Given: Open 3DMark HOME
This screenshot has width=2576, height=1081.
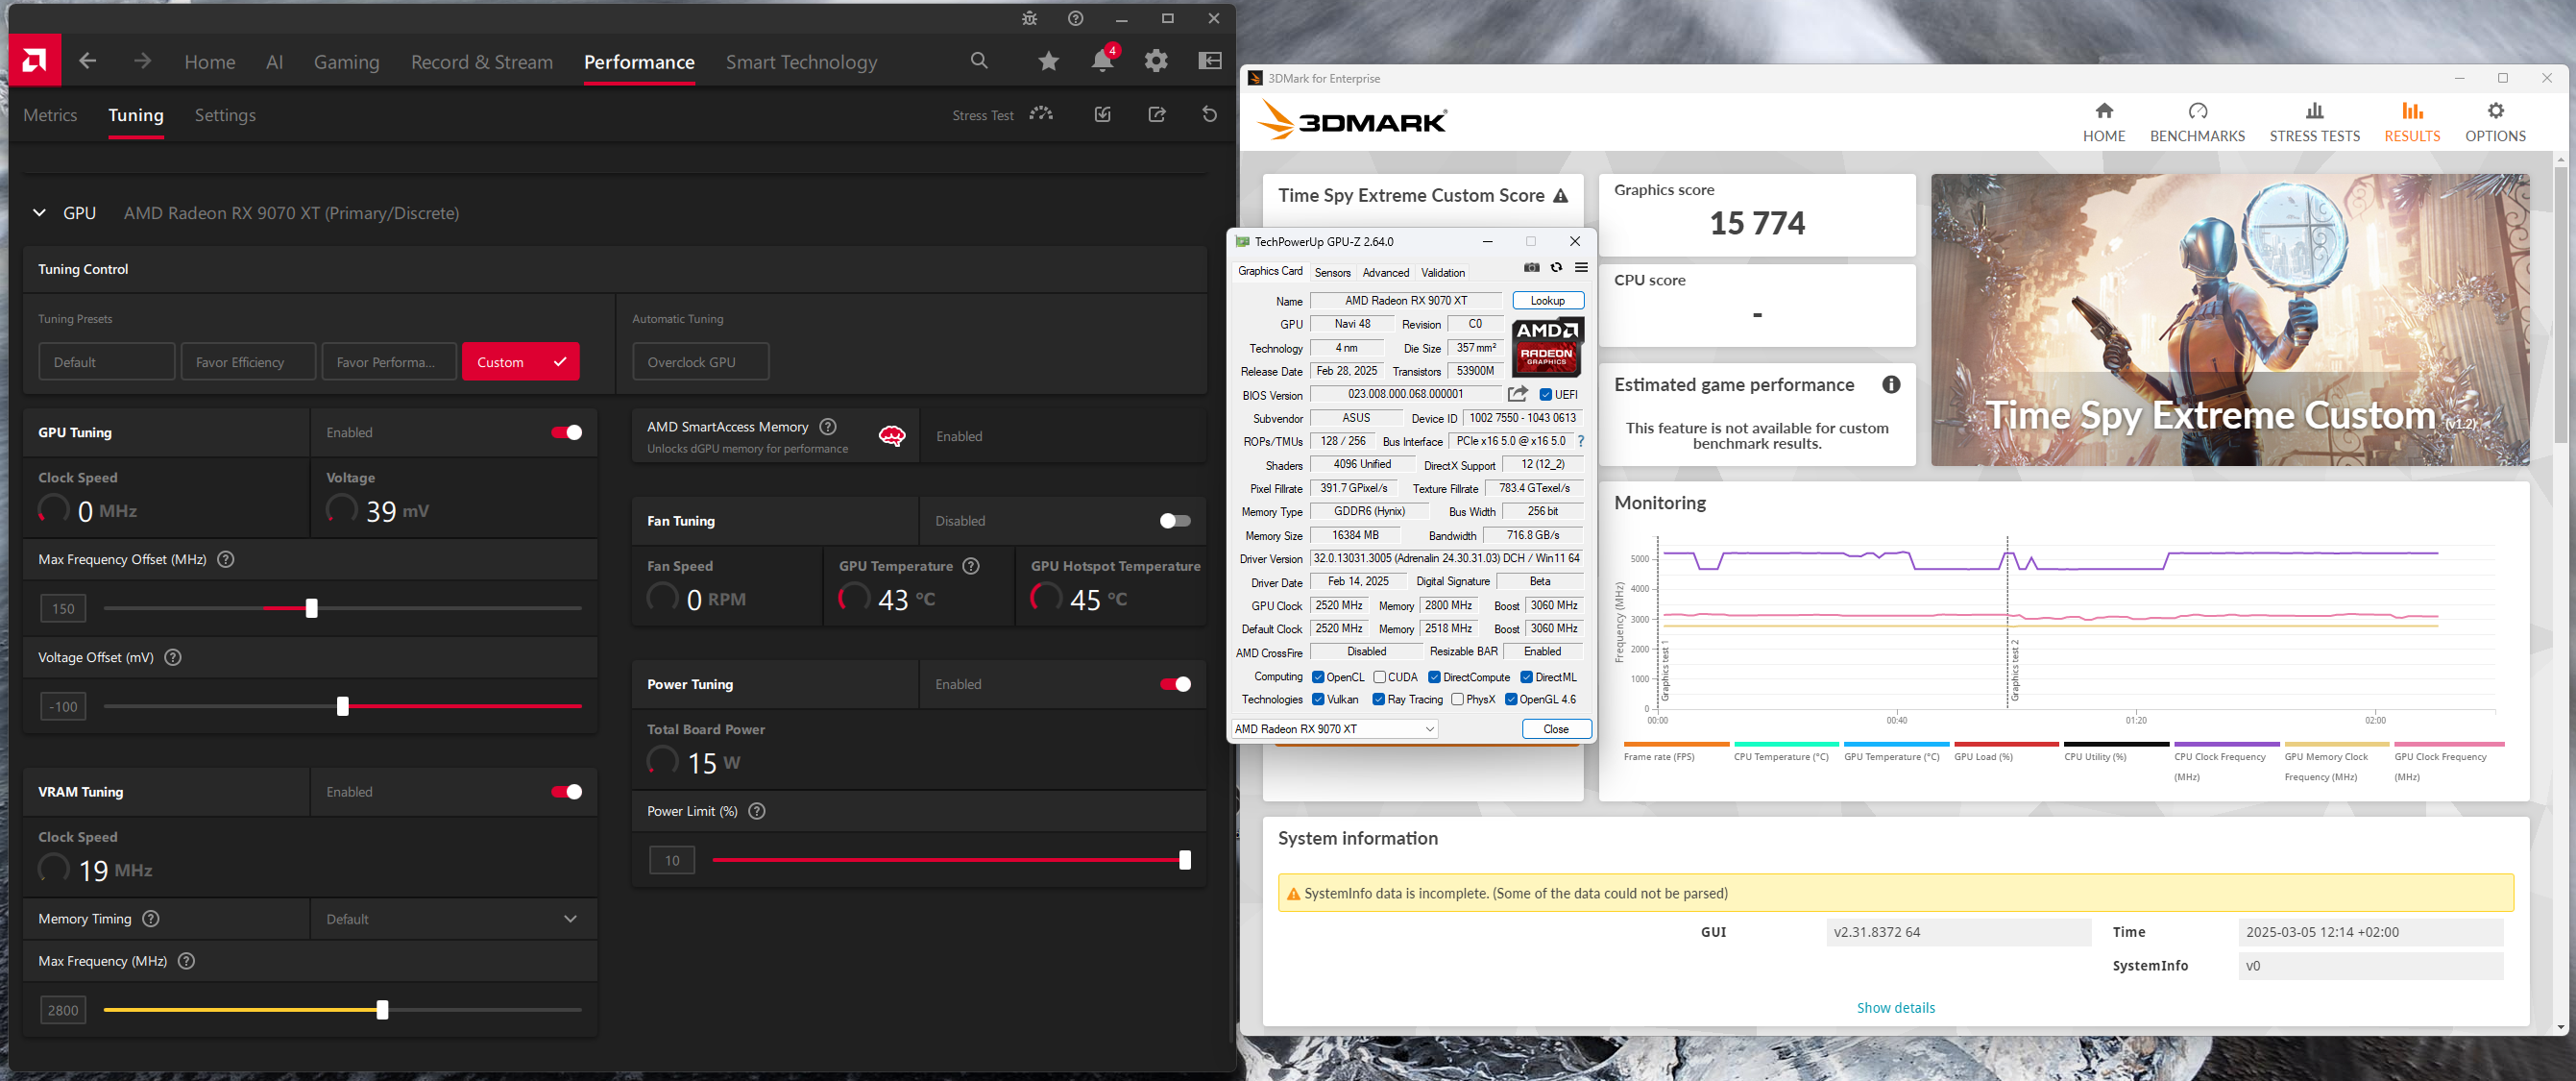Looking at the screenshot, I should (2104, 122).
